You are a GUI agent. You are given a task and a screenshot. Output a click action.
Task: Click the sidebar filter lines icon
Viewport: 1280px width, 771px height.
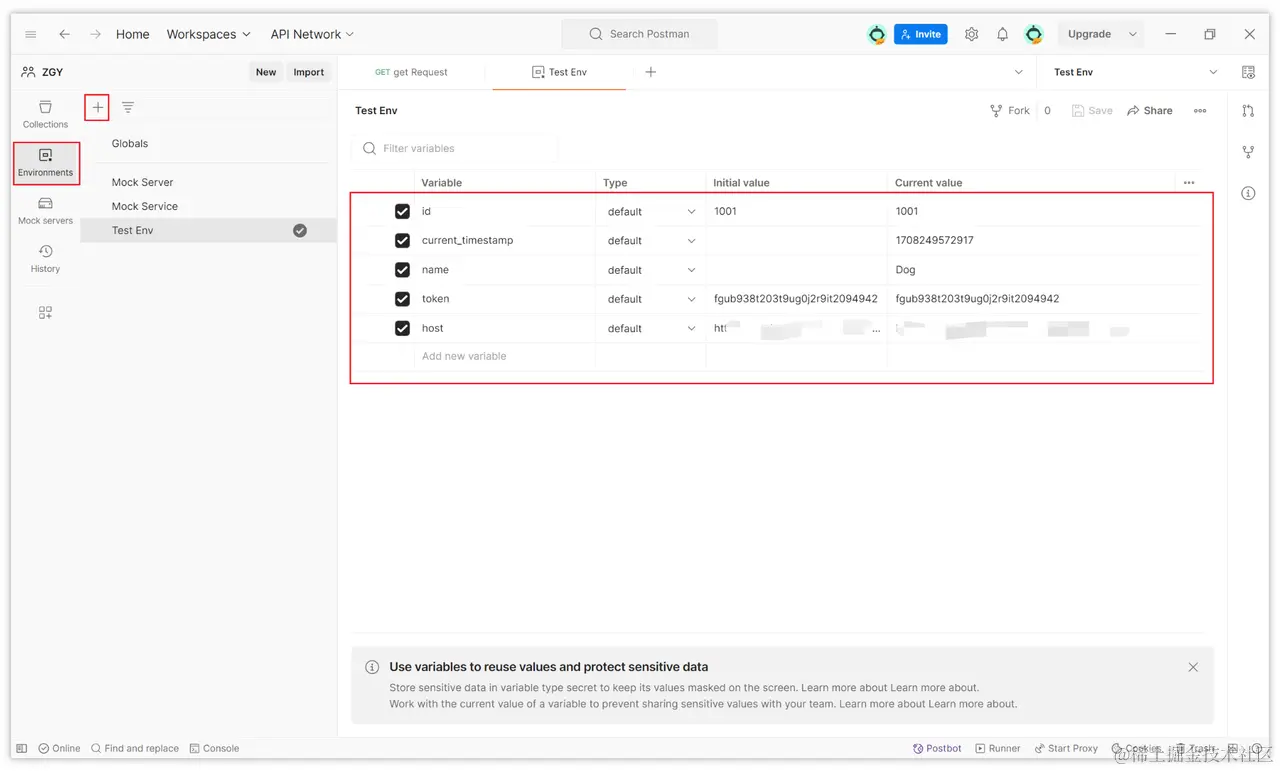128,107
